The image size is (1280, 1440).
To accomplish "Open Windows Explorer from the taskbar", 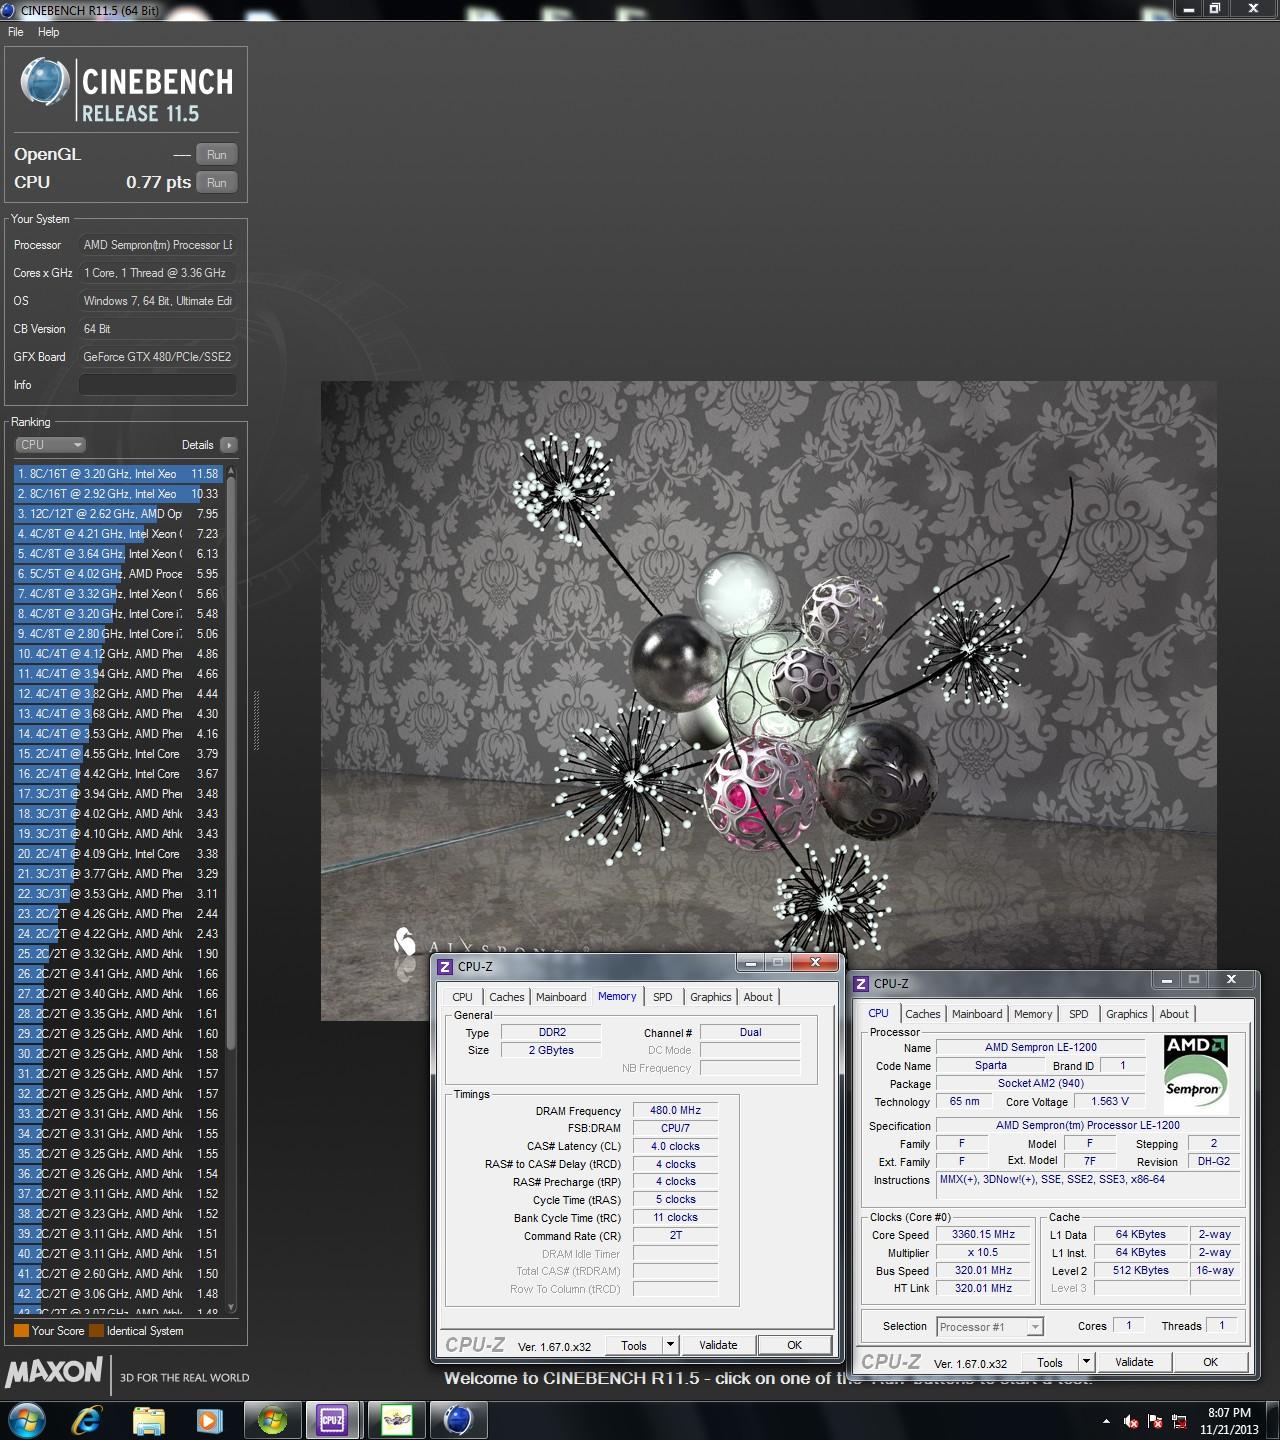I will point(149,1420).
